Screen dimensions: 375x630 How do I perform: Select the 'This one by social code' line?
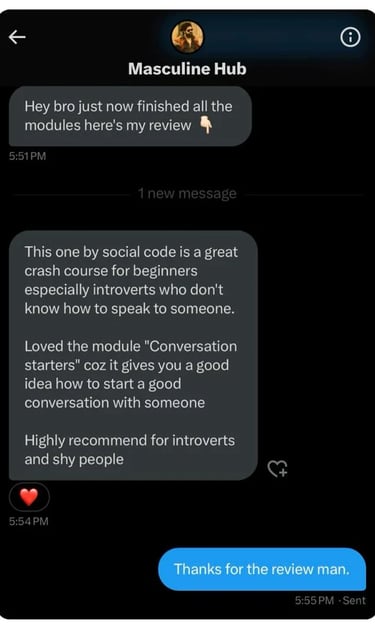131,252
